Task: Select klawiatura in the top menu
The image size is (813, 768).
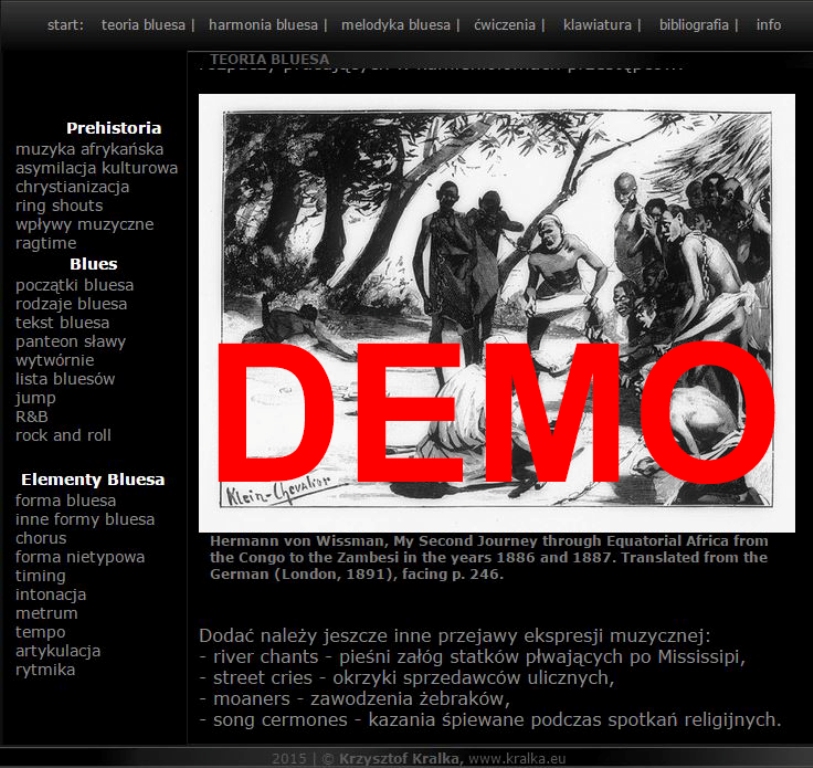Action: click(597, 25)
